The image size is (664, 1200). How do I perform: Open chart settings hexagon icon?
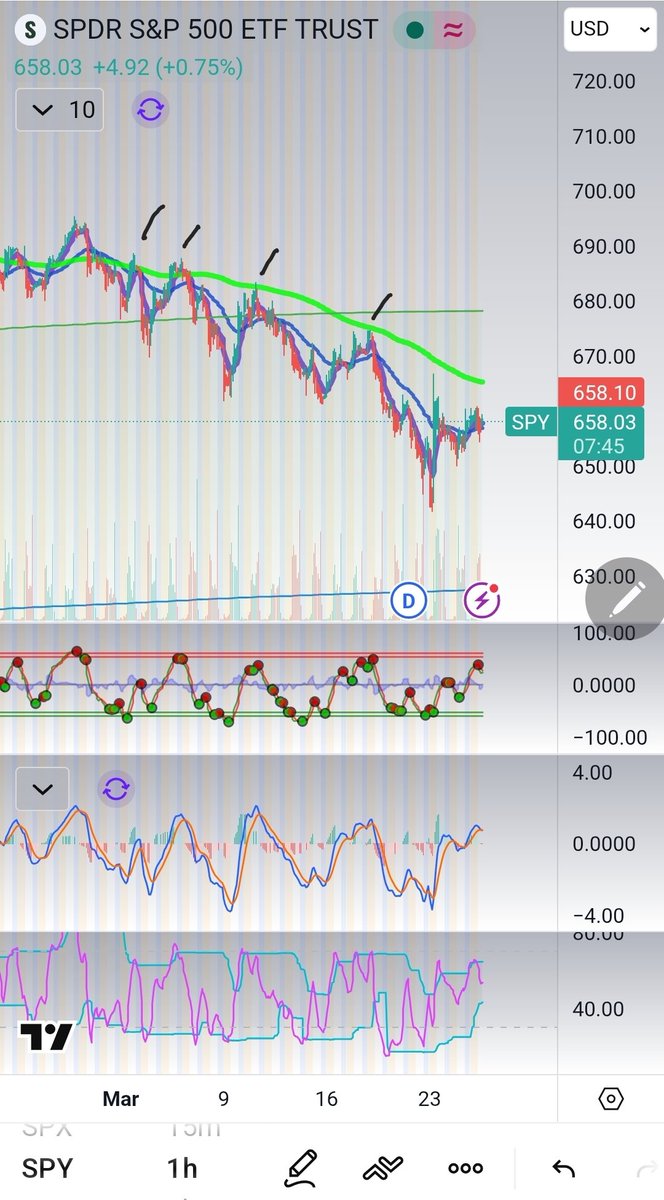pyautogui.click(x=611, y=1099)
